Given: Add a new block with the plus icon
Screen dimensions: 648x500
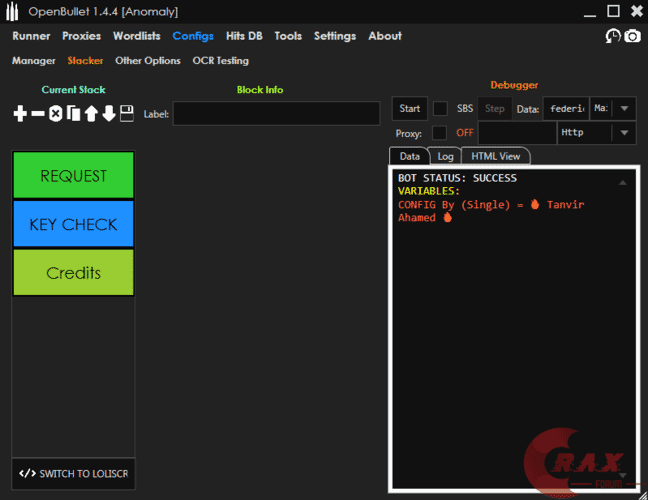Looking at the screenshot, I should [x=20, y=113].
